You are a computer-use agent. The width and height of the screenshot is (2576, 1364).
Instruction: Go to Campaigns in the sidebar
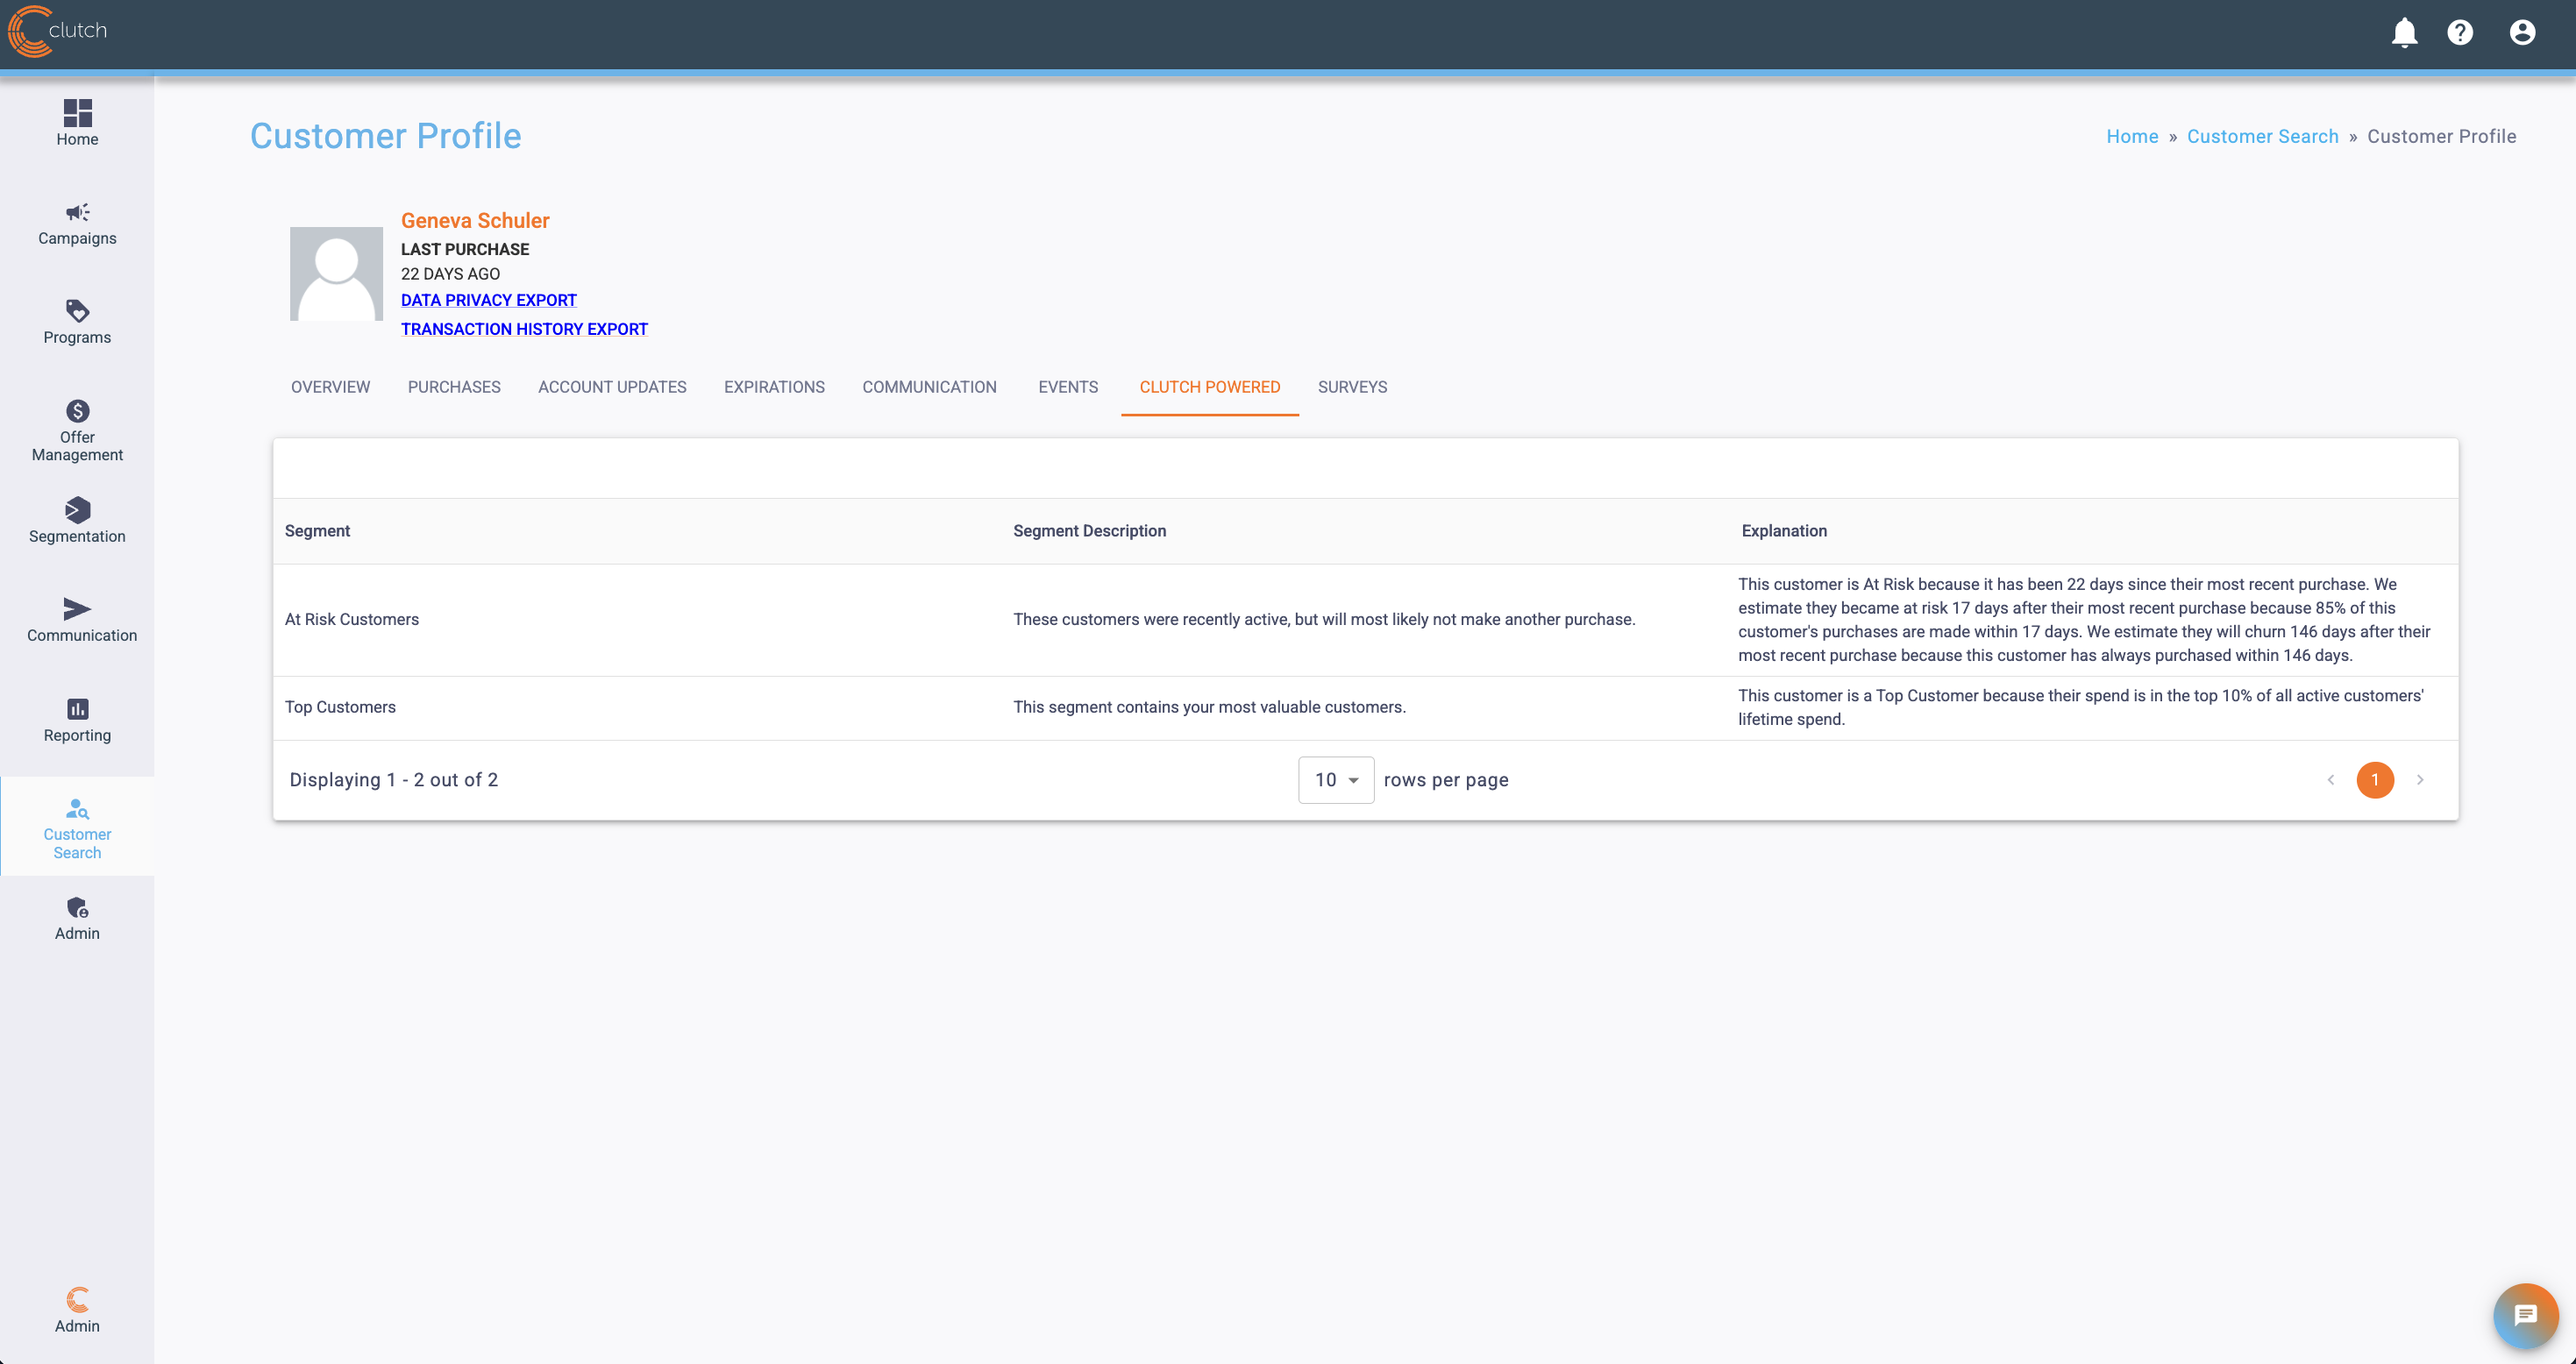pos(77,224)
